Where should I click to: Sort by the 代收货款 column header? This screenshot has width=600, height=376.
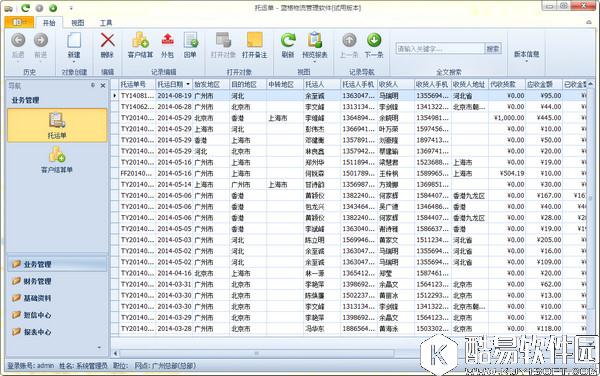click(x=507, y=84)
